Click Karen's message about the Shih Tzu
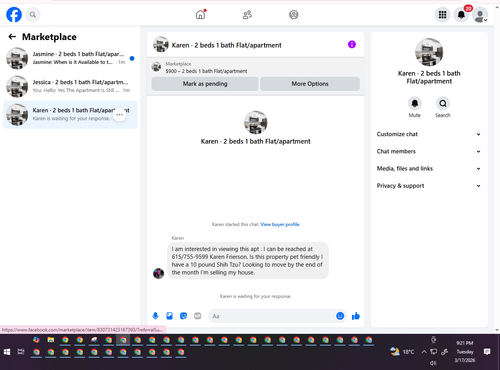The image size is (500, 370). [247, 261]
